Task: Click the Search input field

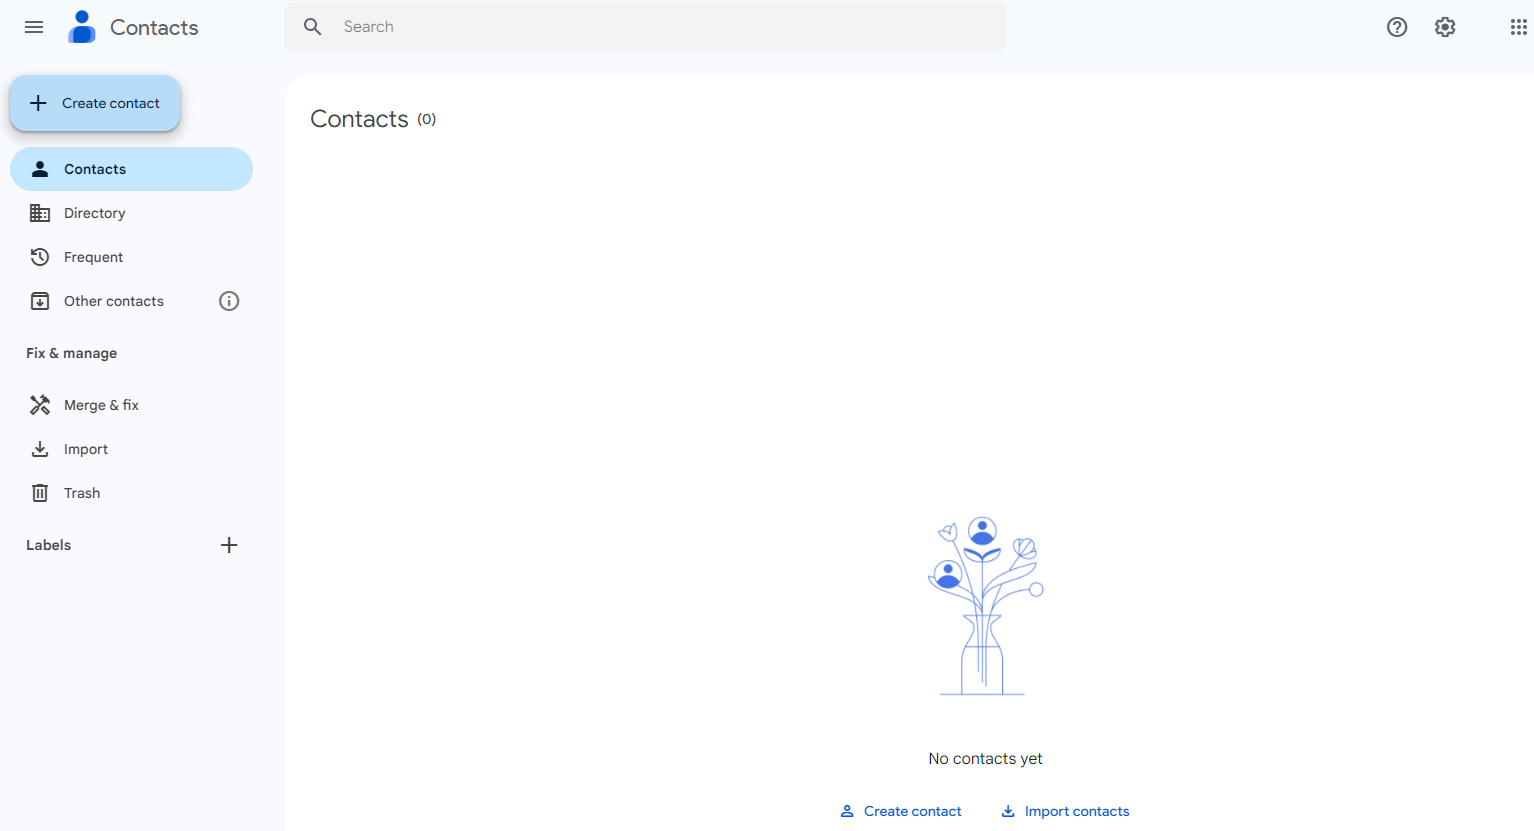Action: click(x=645, y=27)
